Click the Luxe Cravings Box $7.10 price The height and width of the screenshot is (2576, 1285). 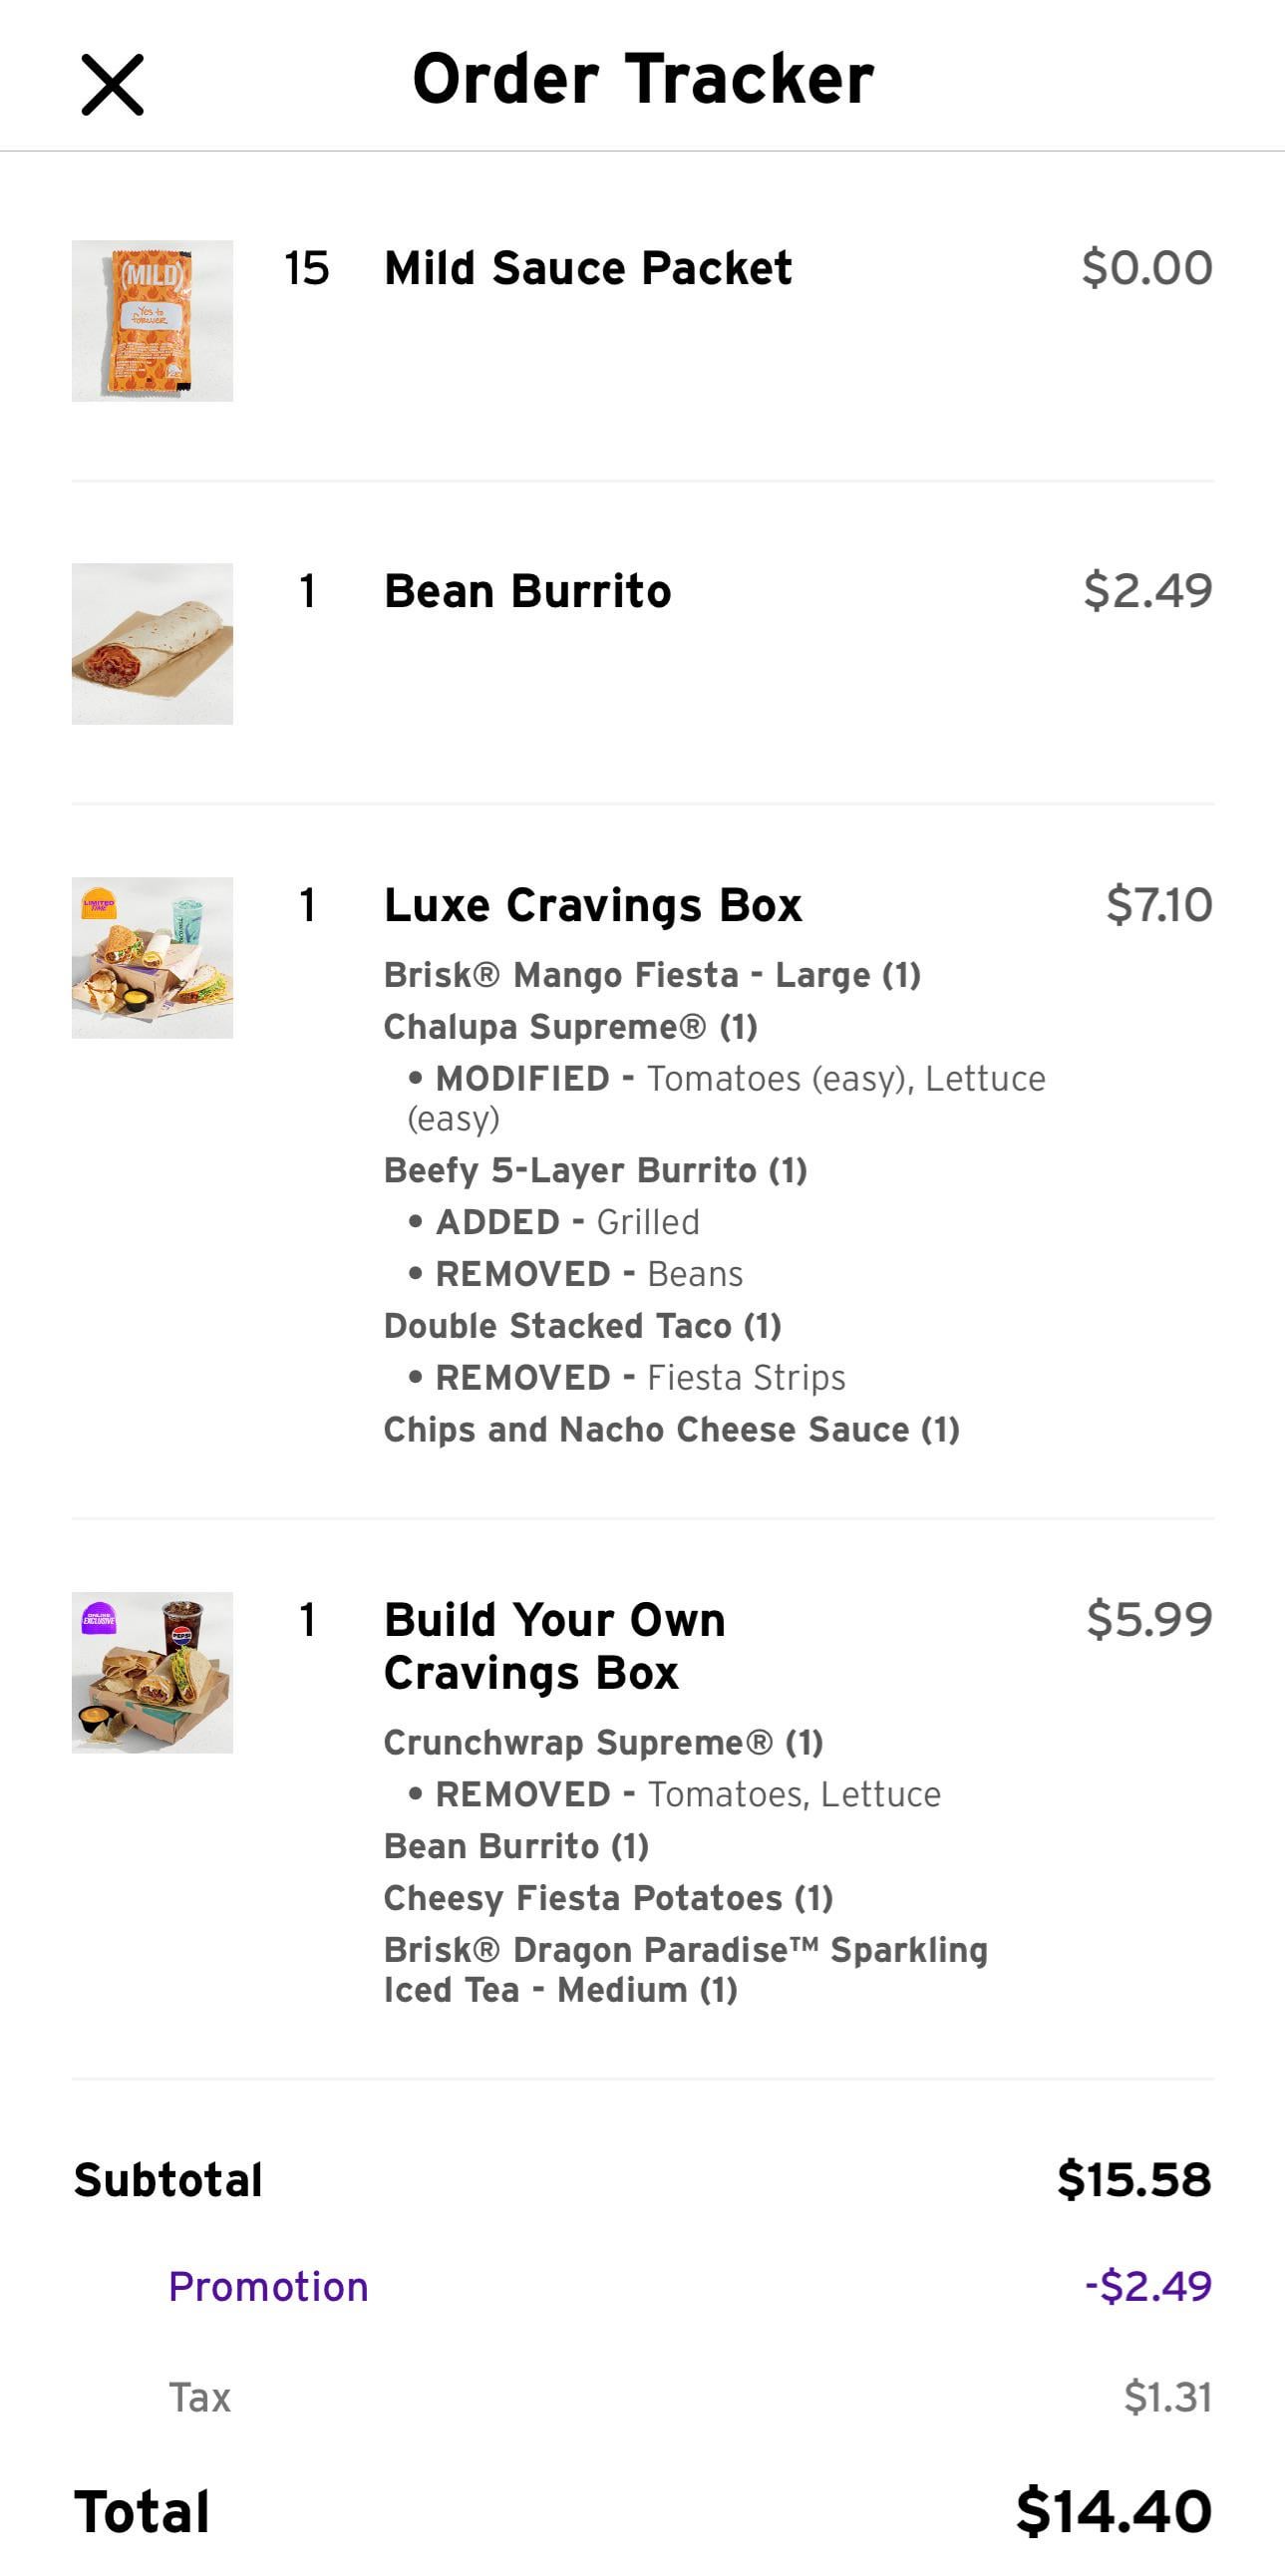1159,905
